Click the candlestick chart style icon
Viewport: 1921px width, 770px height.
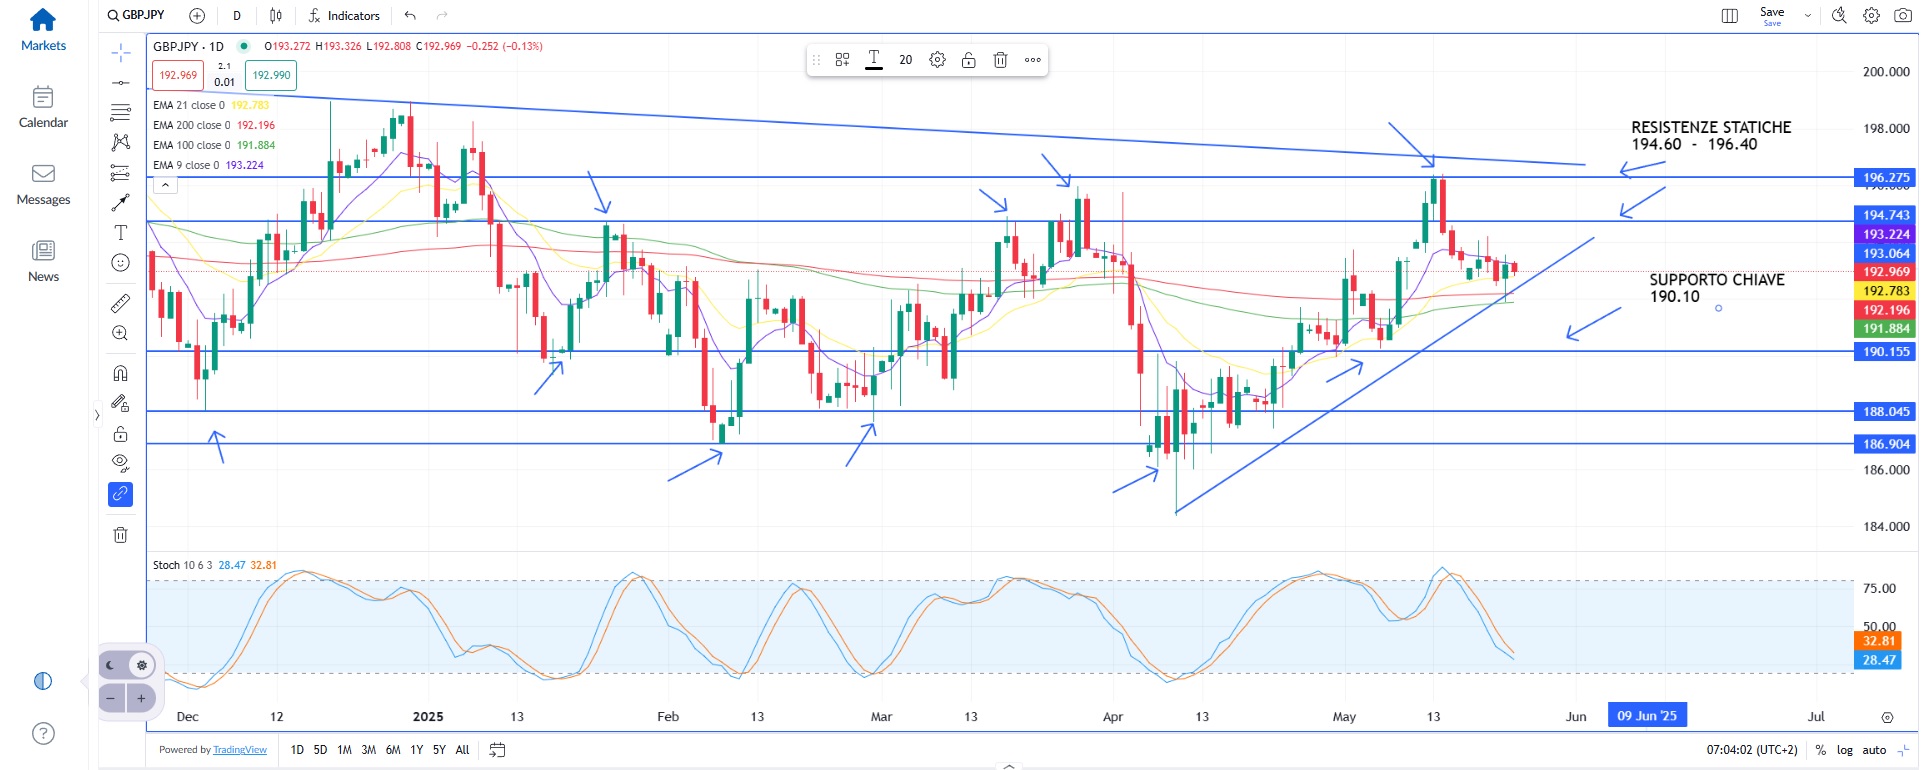(x=275, y=16)
